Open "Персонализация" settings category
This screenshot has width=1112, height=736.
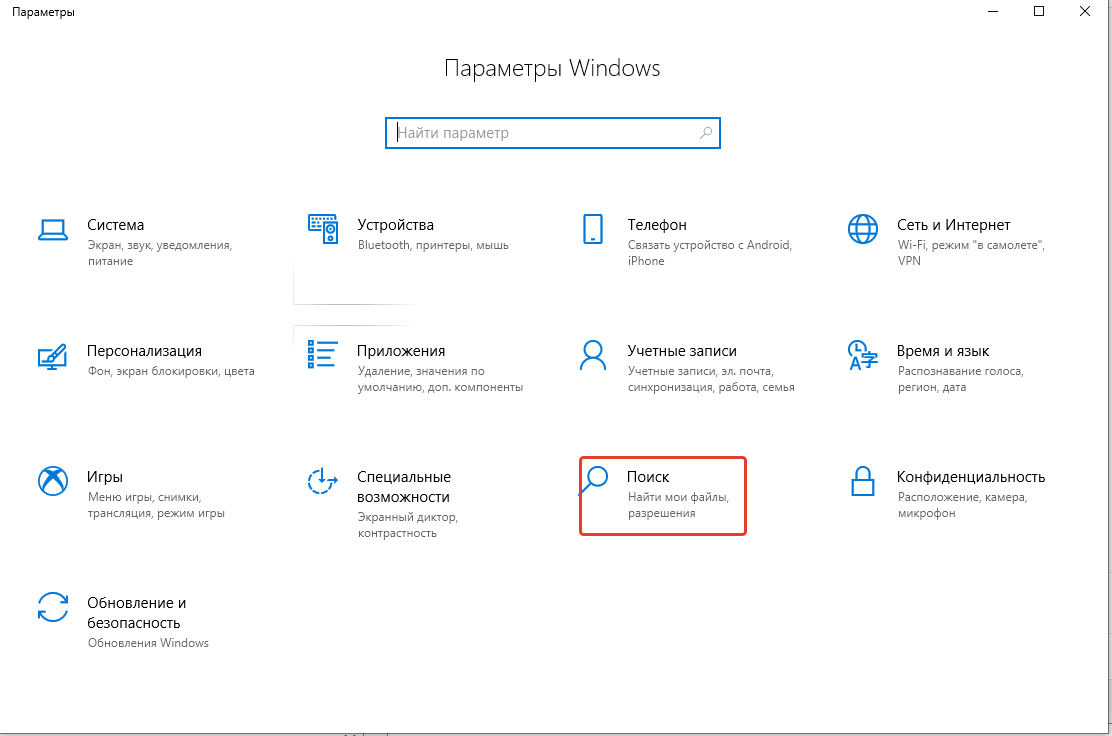coord(145,351)
